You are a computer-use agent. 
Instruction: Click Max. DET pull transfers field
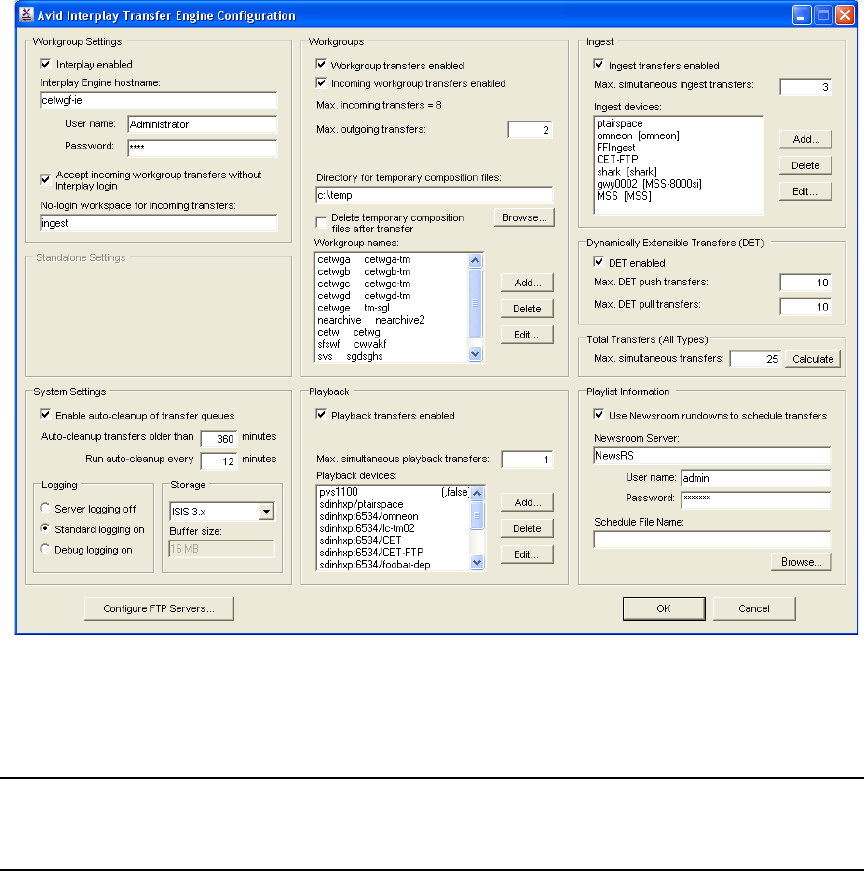[x=806, y=307]
